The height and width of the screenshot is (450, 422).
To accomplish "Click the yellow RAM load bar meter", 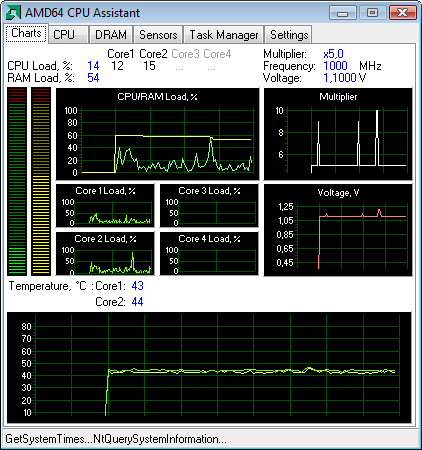I will tap(41, 181).
